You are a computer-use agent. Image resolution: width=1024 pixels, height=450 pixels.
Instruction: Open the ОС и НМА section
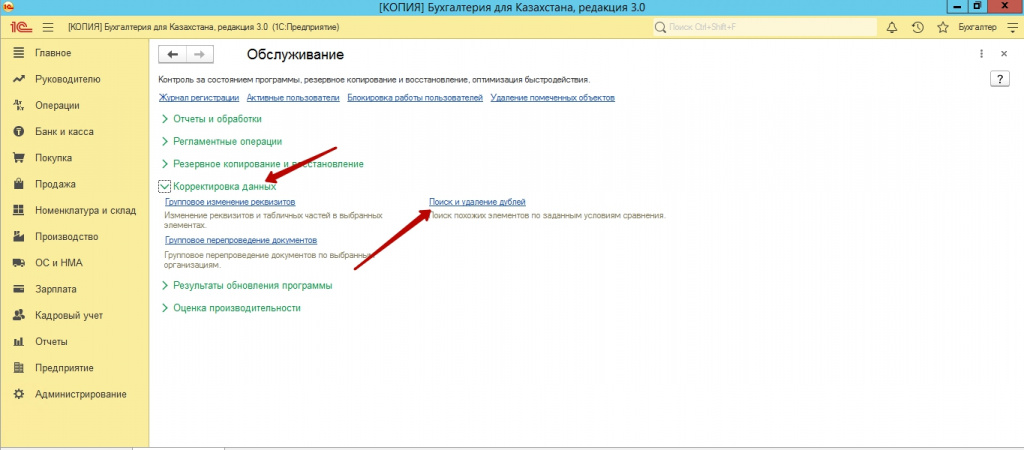point(59,263)
